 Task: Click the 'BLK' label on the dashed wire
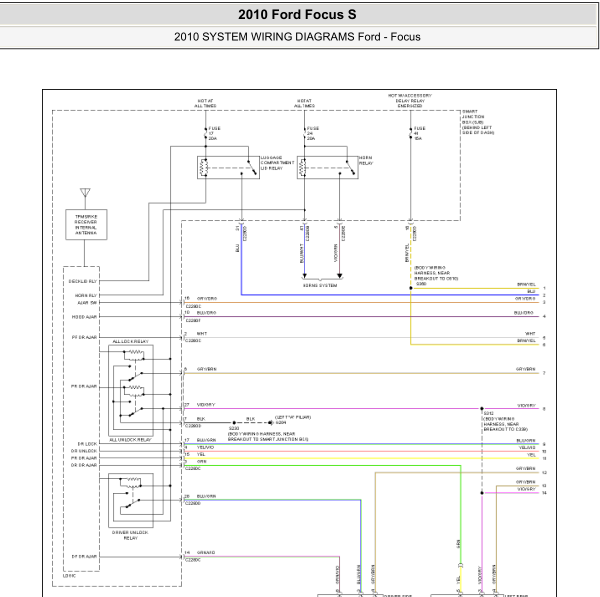(x=251, y=419)
